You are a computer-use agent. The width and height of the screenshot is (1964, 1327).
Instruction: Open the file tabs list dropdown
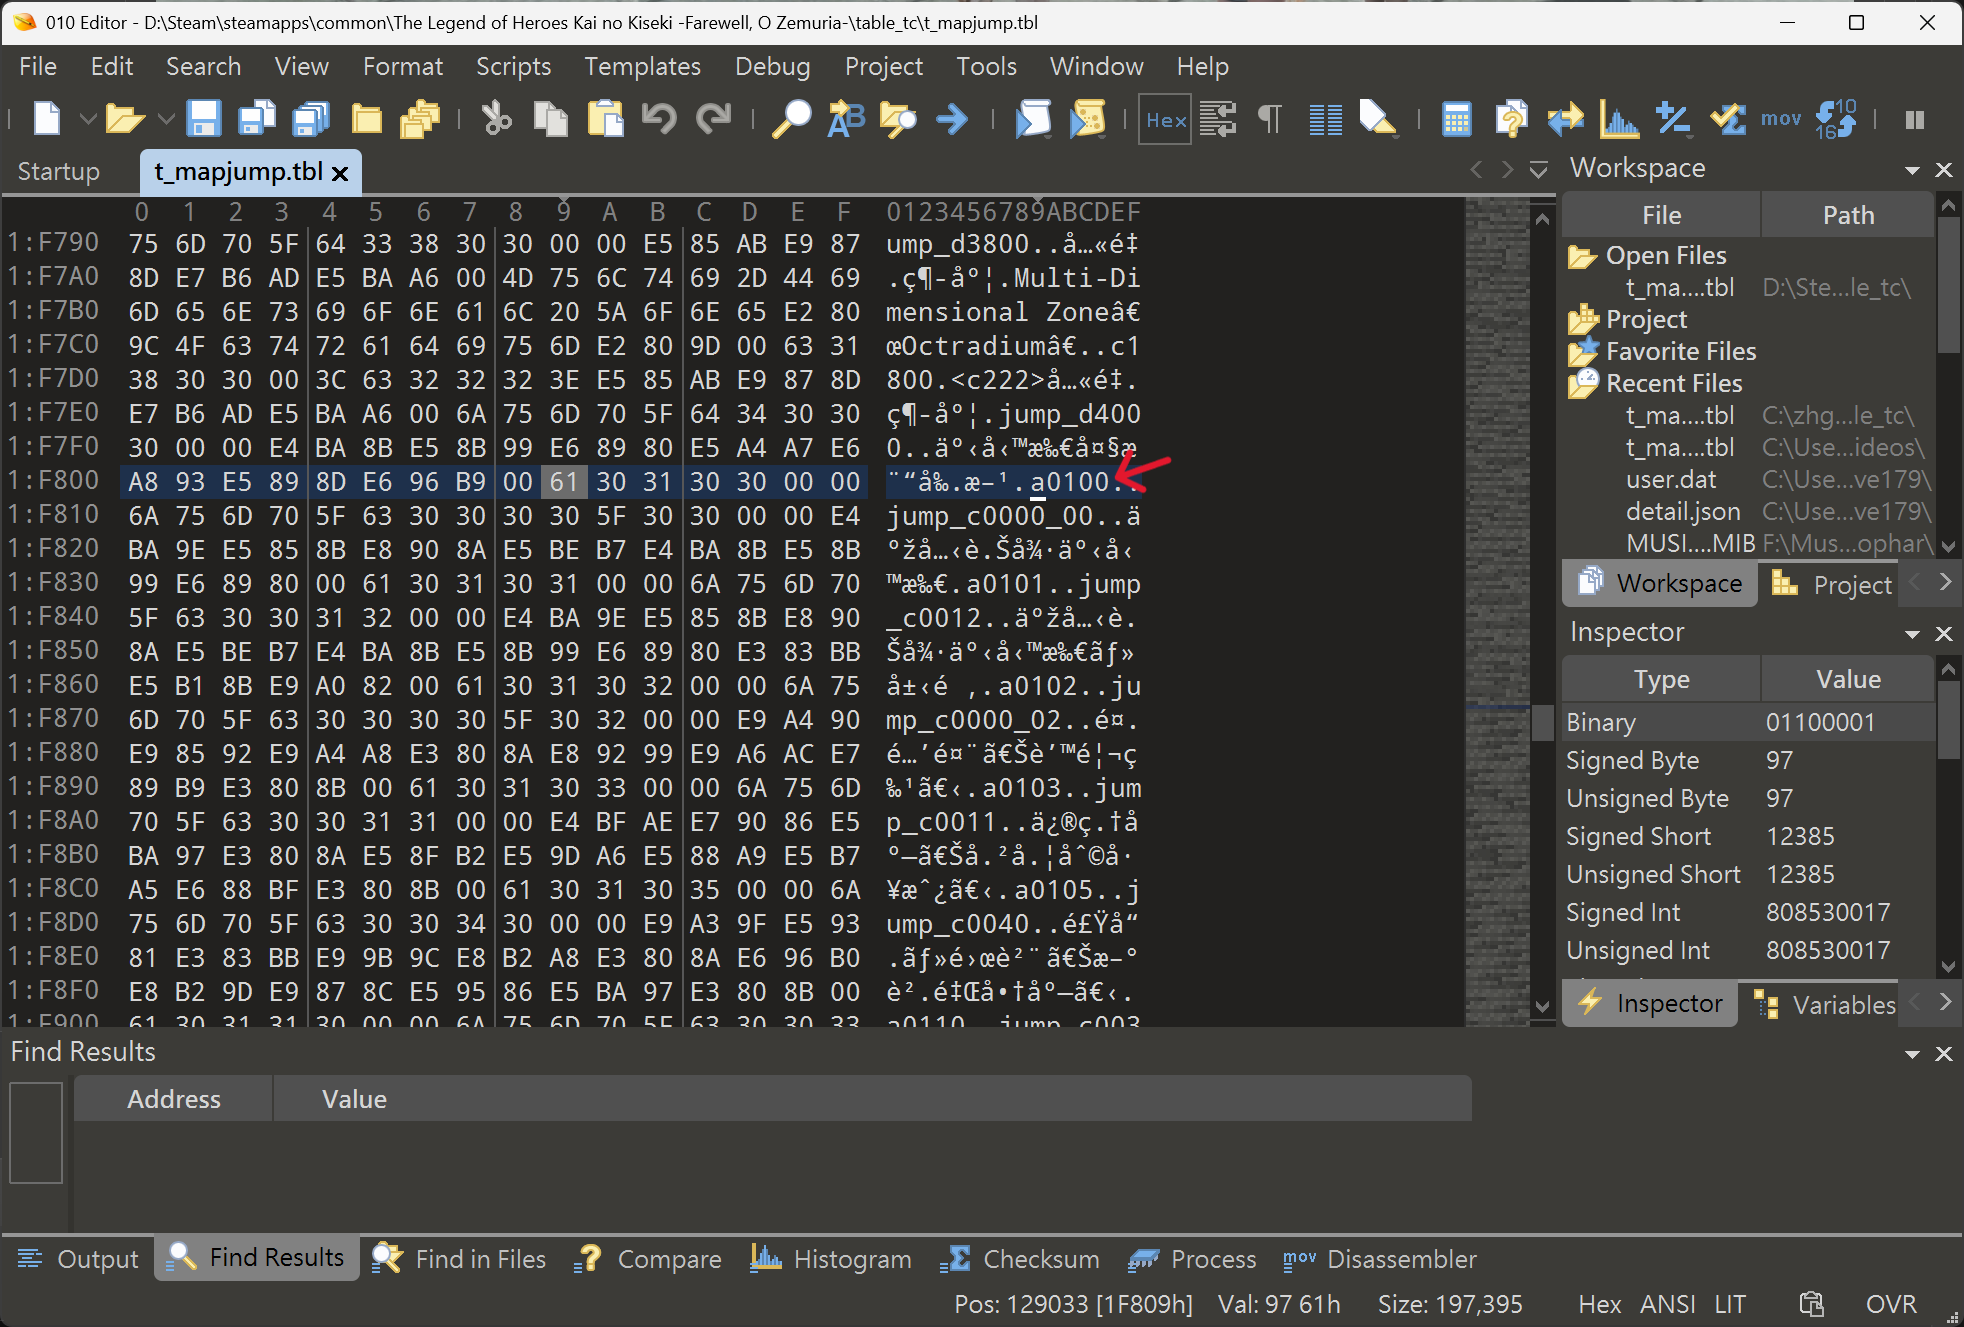1539,170
